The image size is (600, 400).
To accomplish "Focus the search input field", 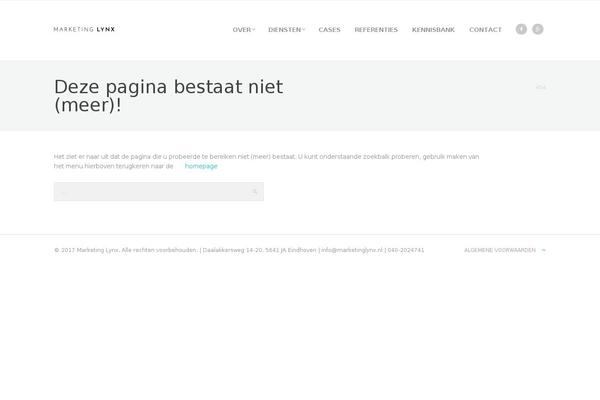I will [159, 192].
